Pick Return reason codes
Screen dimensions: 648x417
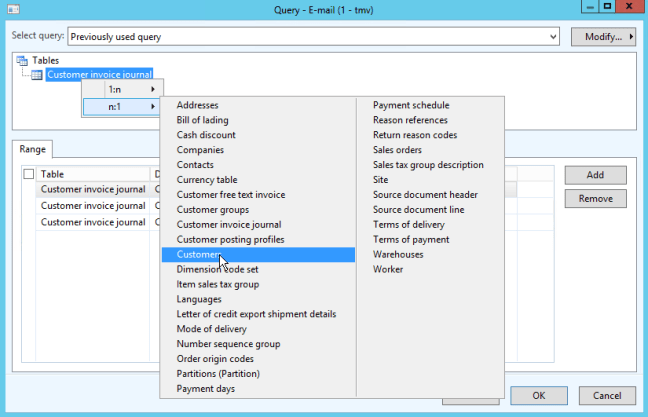click(x=415, y=135)
